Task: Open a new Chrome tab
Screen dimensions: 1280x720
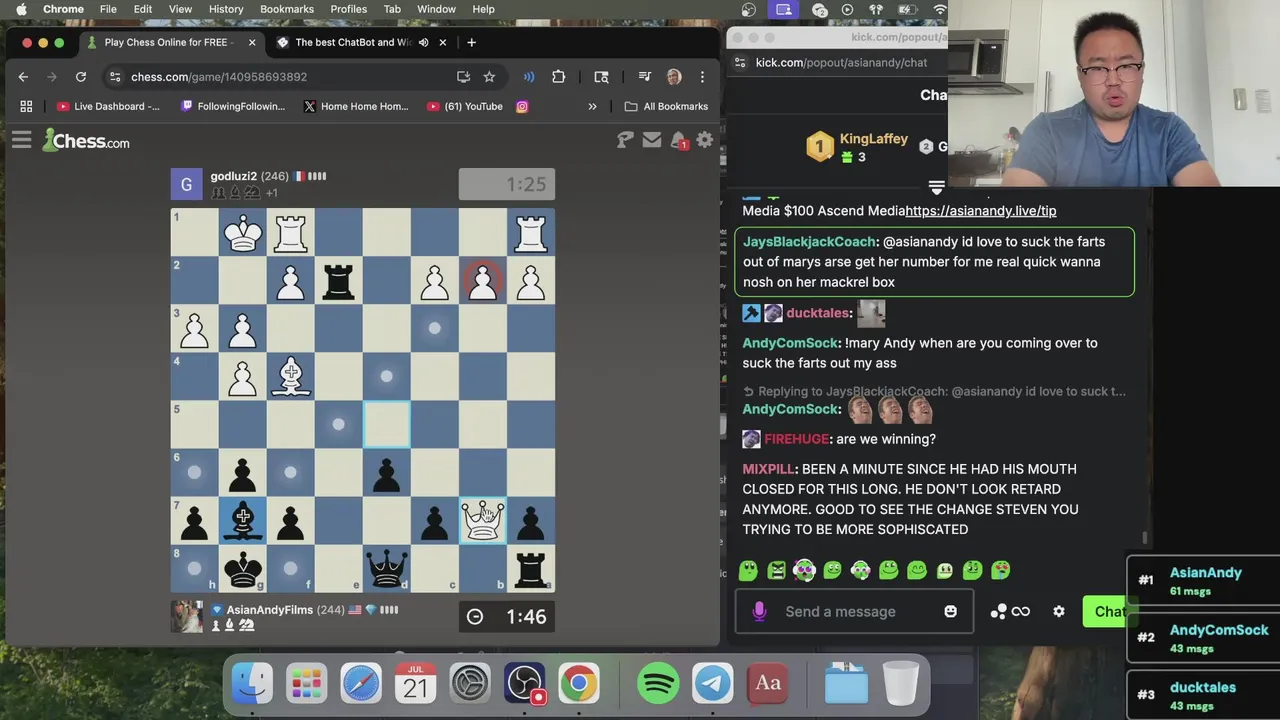Action: pyautogui.click(x=471, y=42)
